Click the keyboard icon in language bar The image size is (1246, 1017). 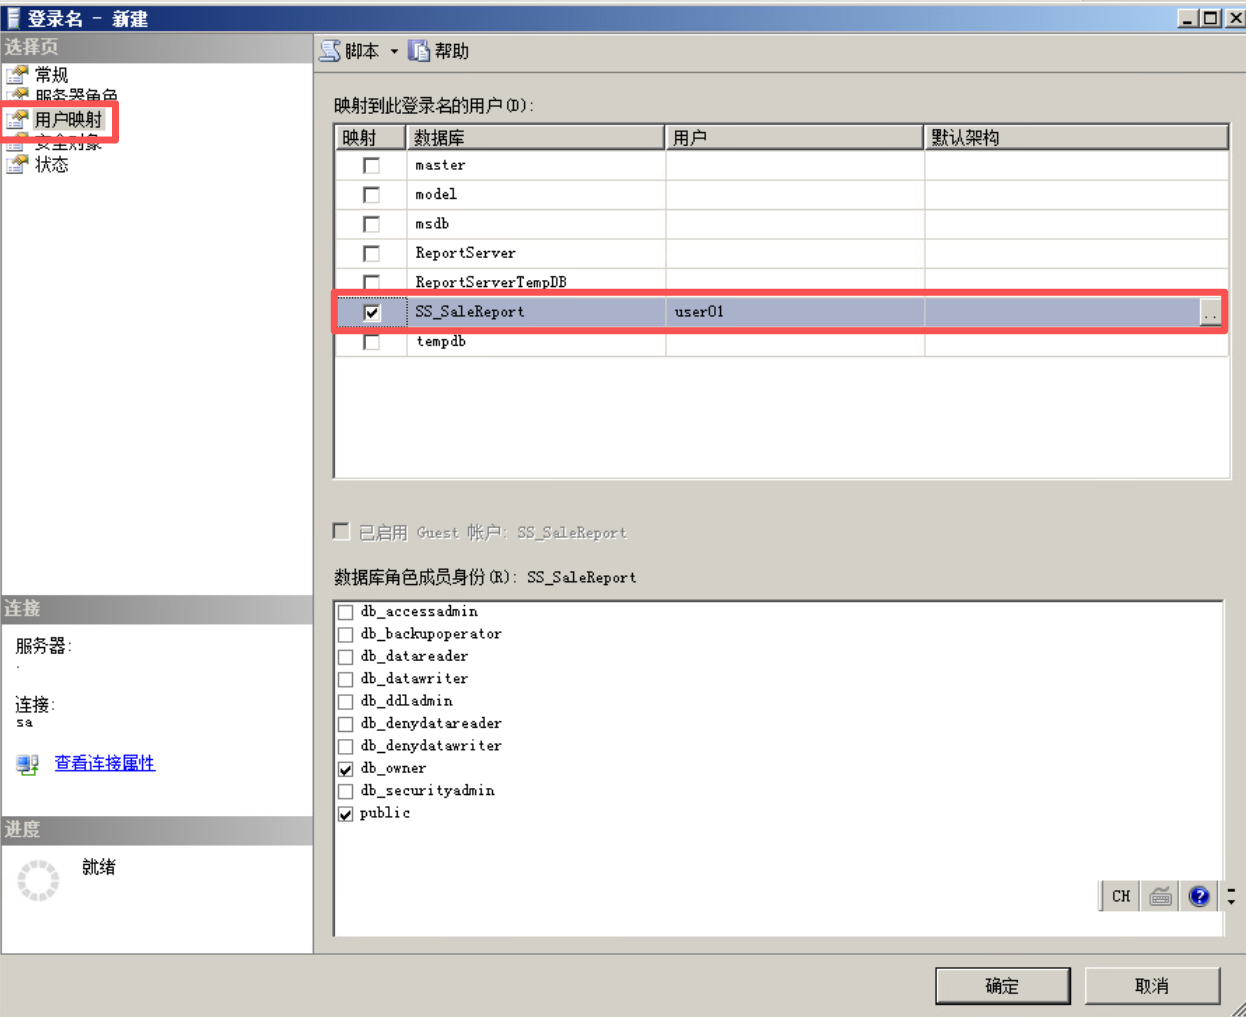point(1160,896)
